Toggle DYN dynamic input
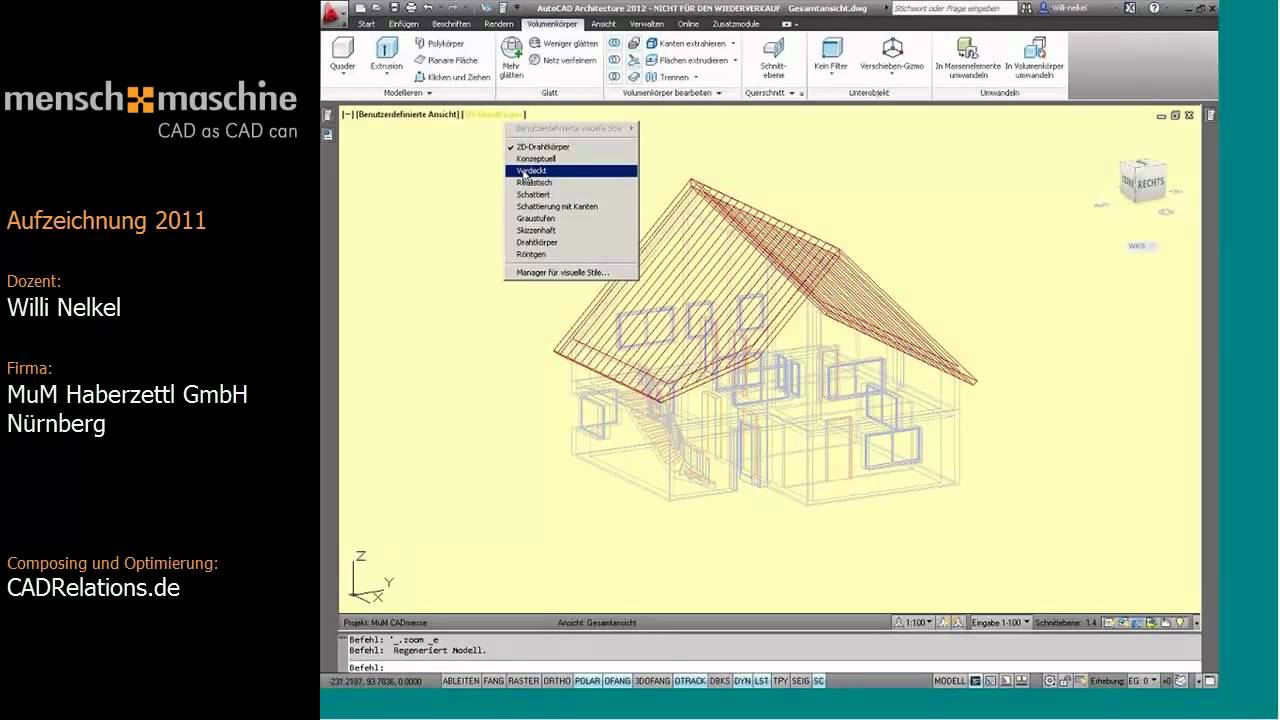 pos(742,681)
